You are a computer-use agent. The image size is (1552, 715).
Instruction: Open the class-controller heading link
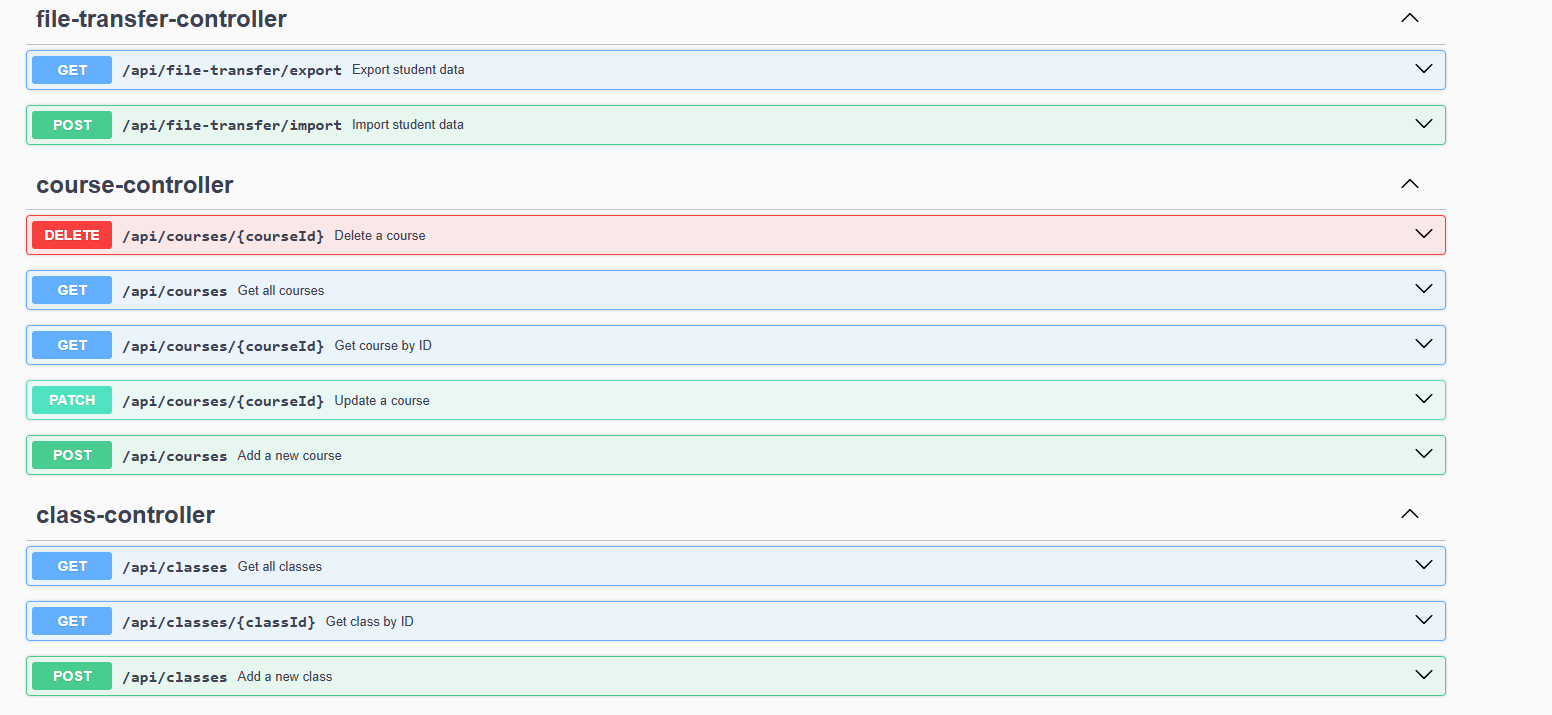pyautogui.click(x=125, y=515)
